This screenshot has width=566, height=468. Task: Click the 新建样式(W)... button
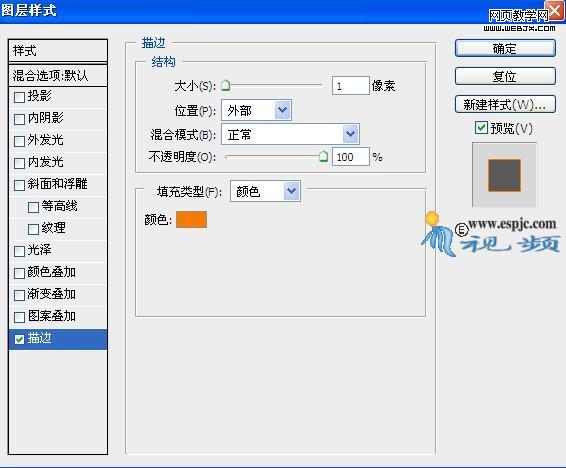pos(505,104)
